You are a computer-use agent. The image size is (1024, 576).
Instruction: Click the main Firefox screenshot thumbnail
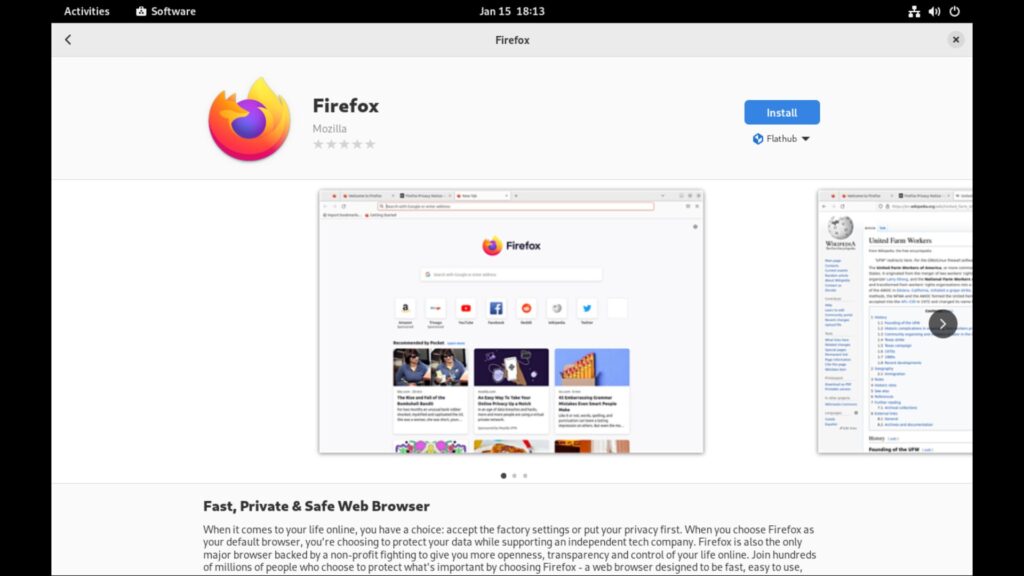click(511, 321)
